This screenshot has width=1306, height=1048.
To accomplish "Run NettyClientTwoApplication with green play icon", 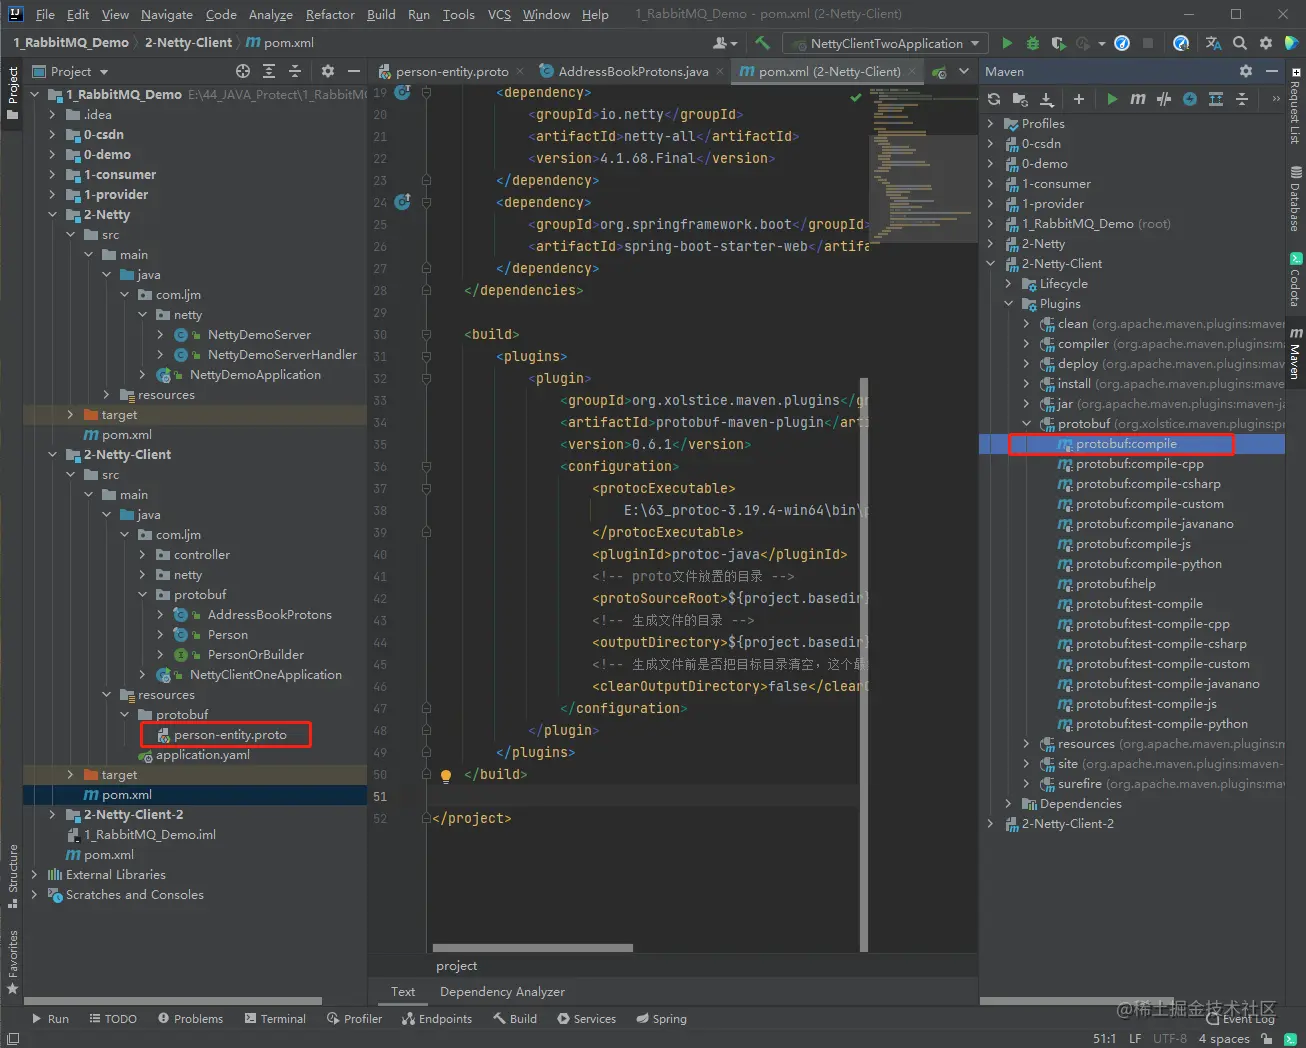I will pos(1007,43).
